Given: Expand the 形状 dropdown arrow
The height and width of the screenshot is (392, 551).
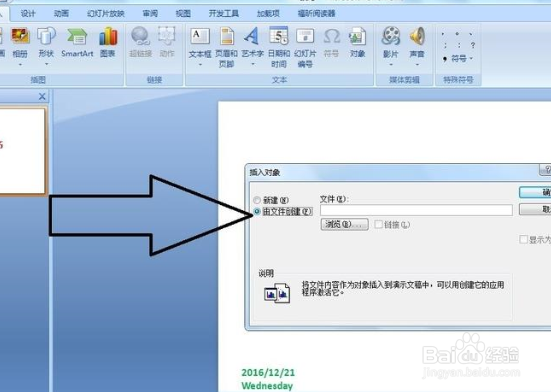Looking at the screenshot, I should tap(46, 65).
